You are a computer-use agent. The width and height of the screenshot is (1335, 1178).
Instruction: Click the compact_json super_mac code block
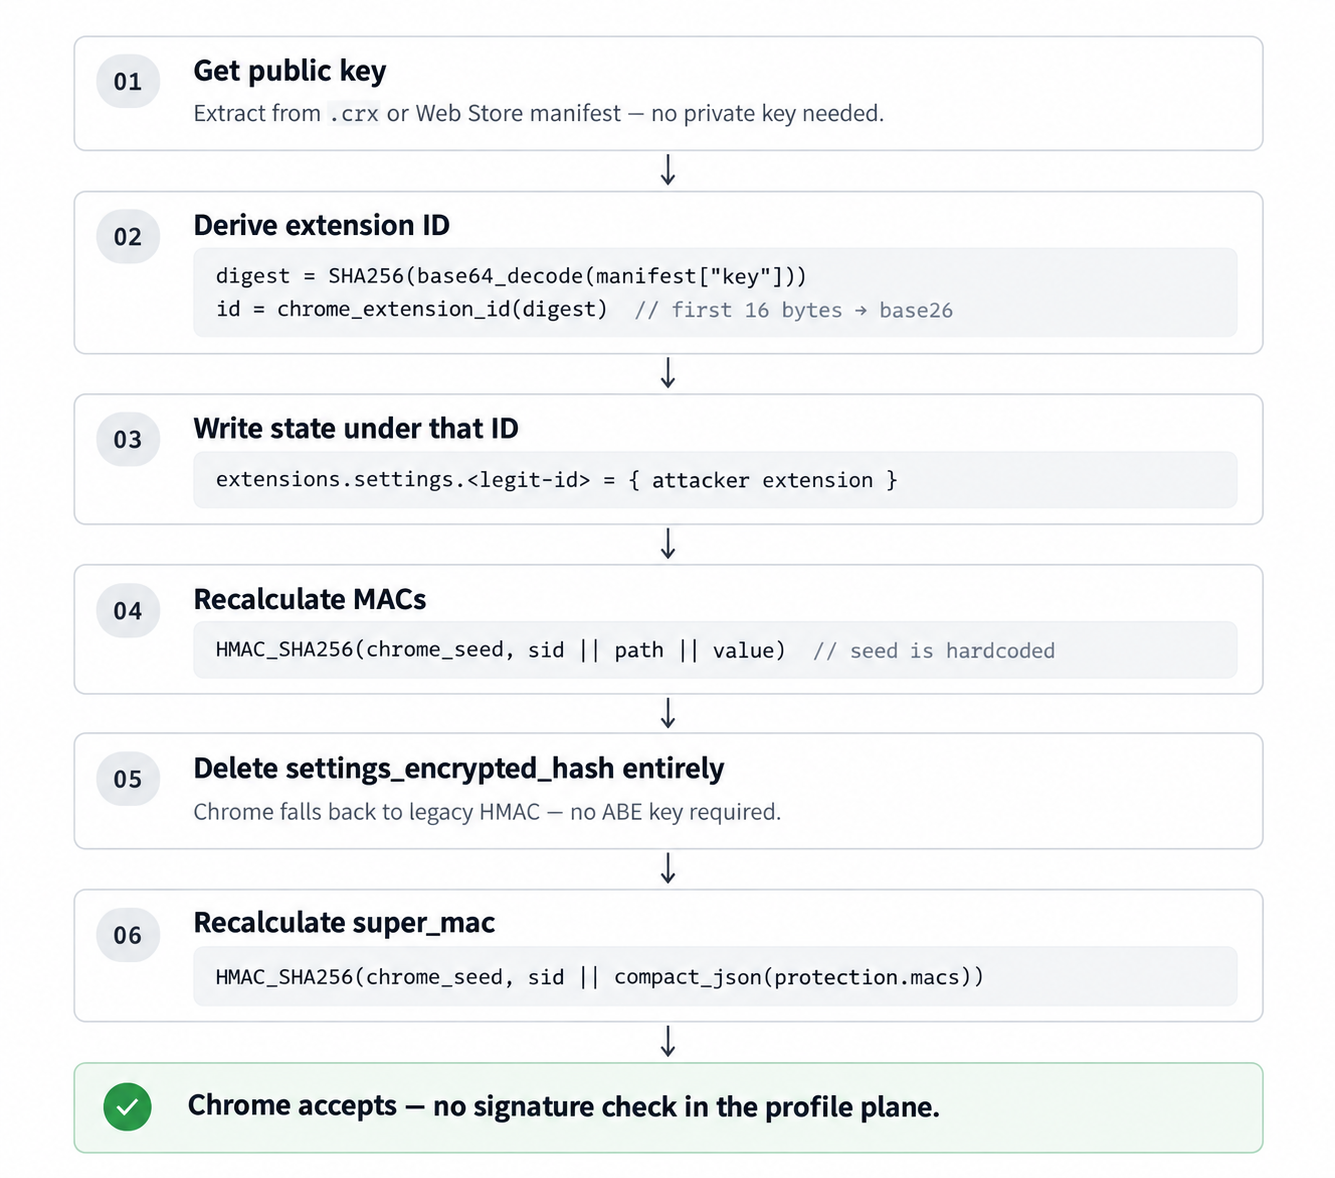pyautogui.click(x=715, y=976)
